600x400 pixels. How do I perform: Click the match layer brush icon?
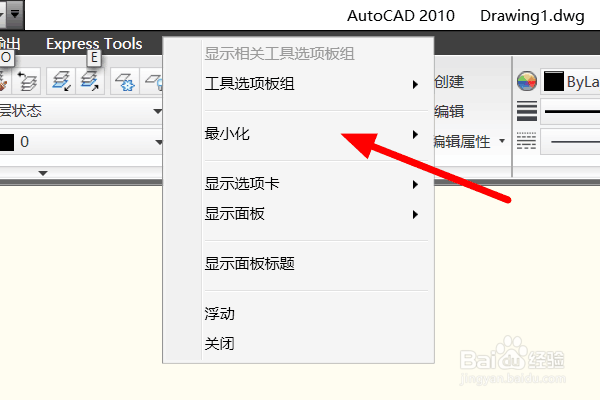tap(4, 81)
